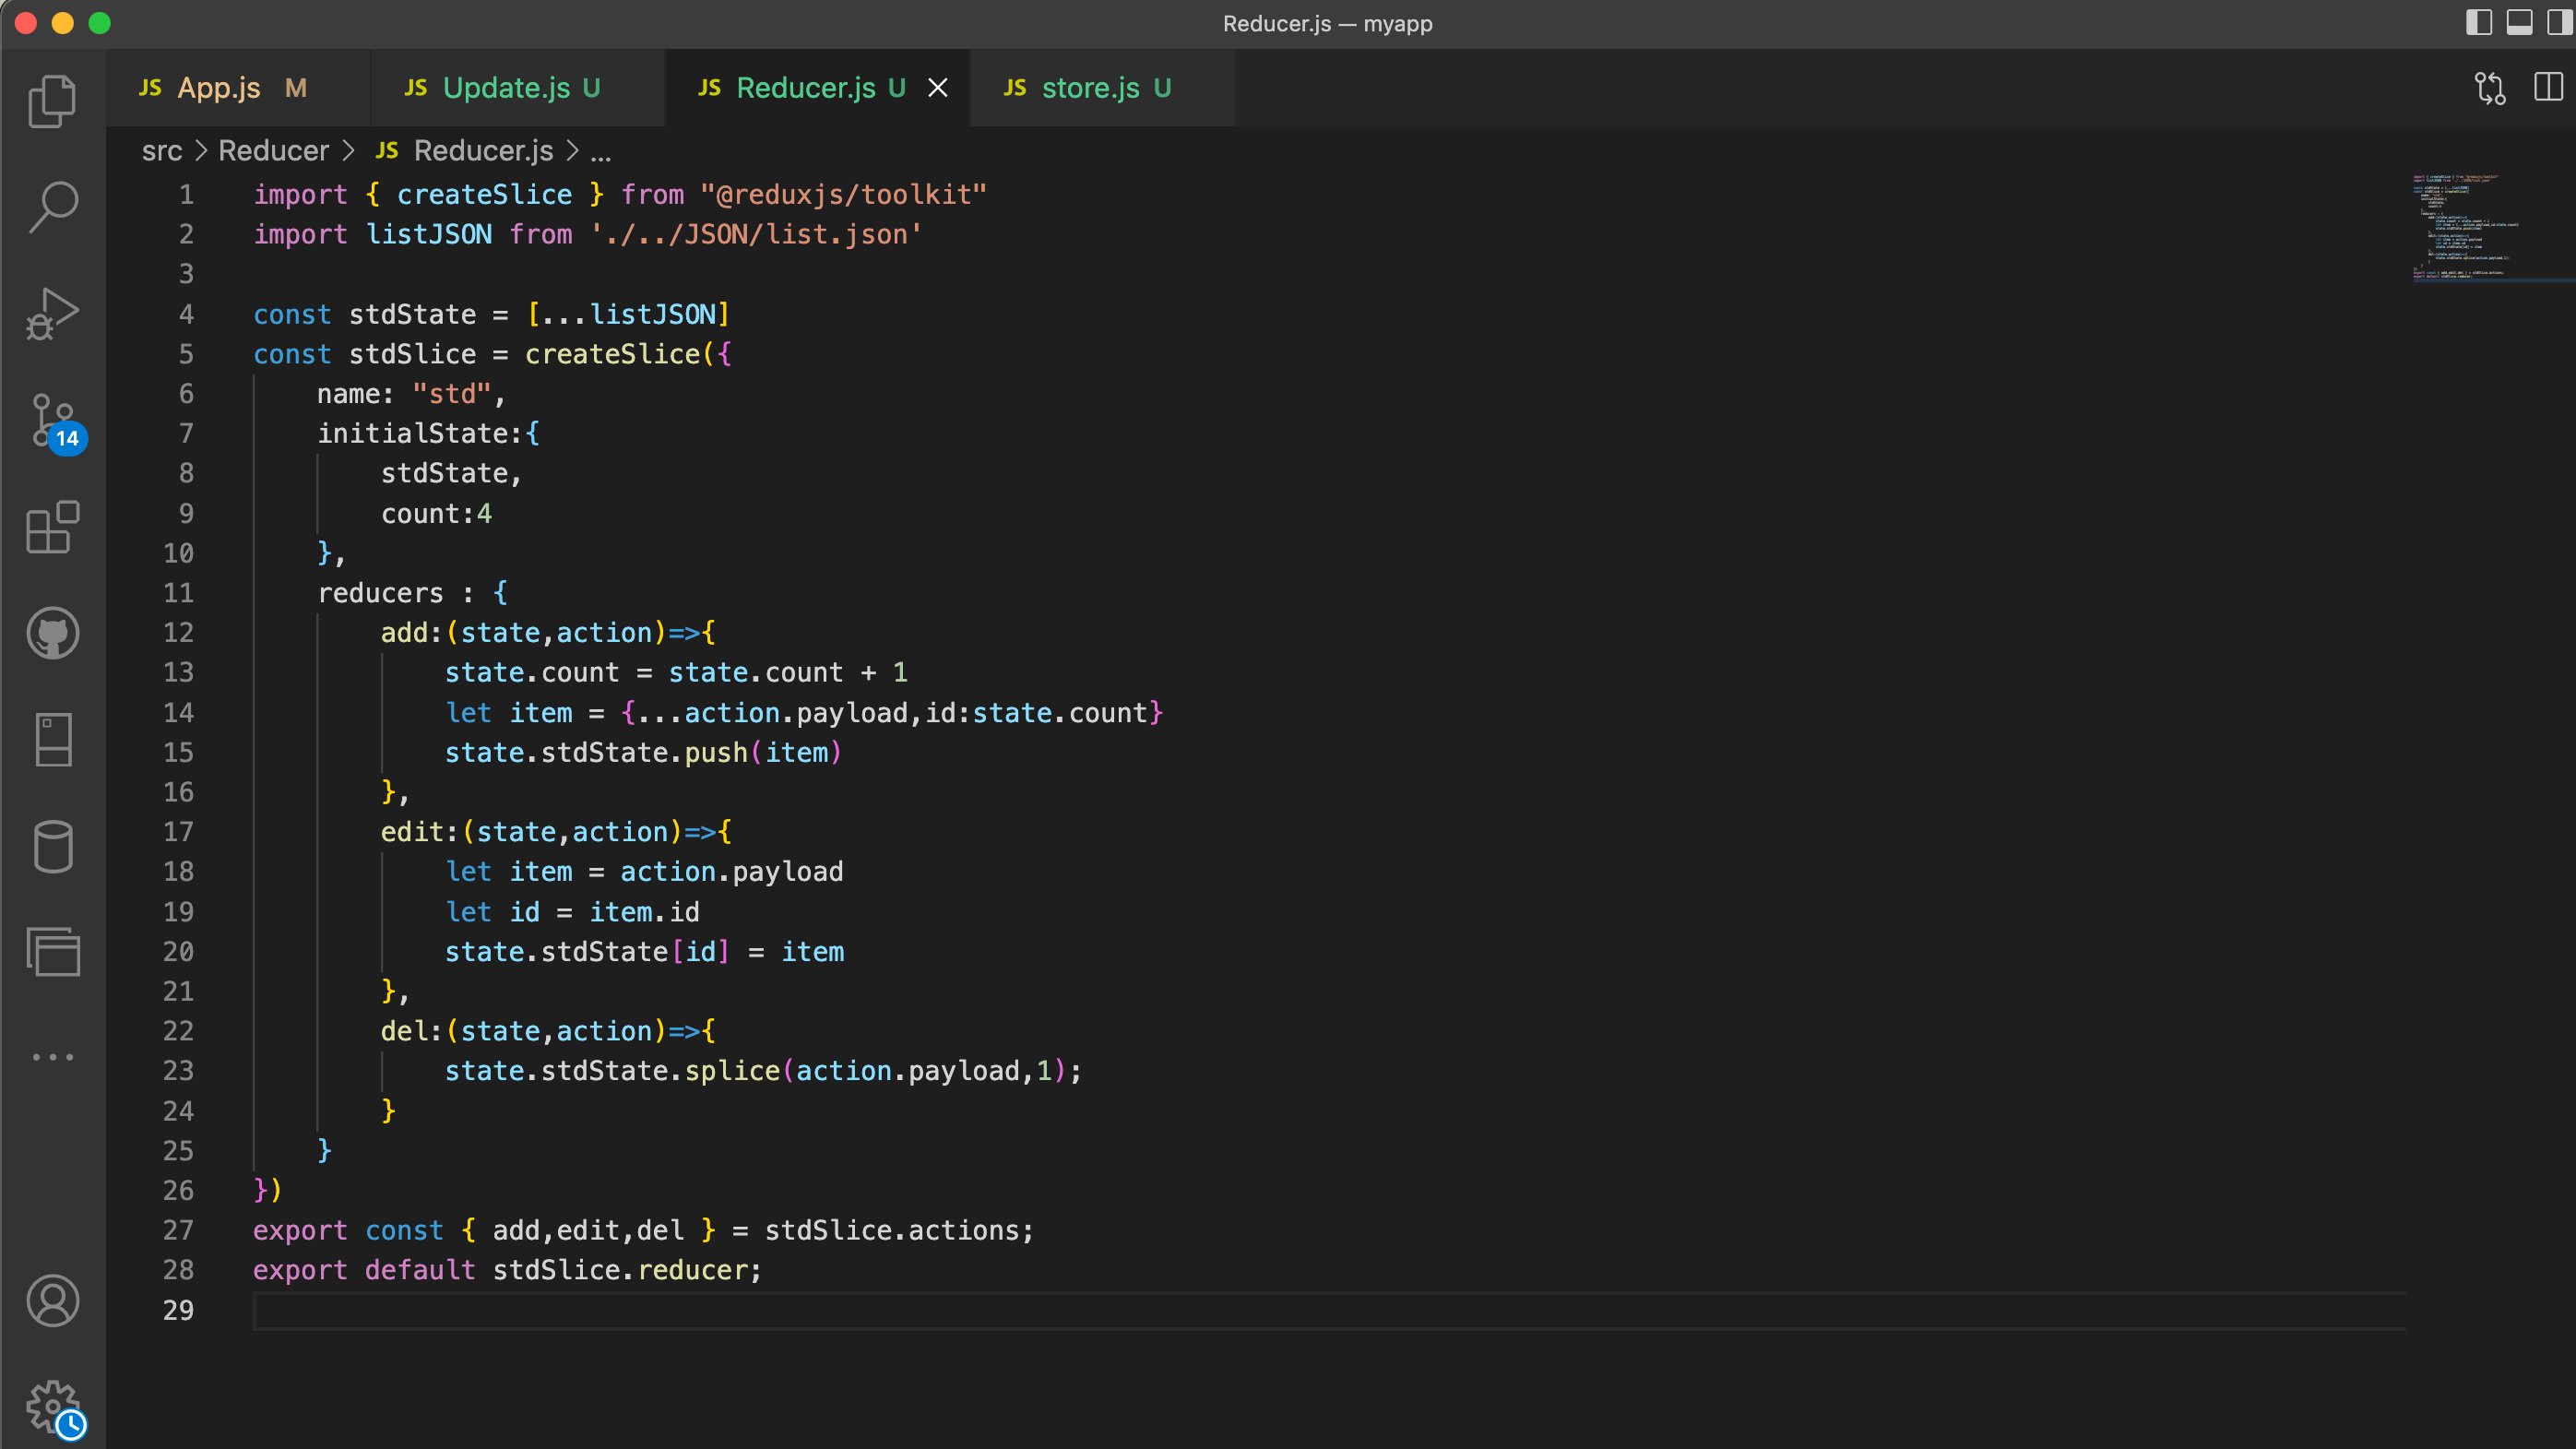
Task: Click the "[...listJSON]" spread expression
Action: point(628,314)
